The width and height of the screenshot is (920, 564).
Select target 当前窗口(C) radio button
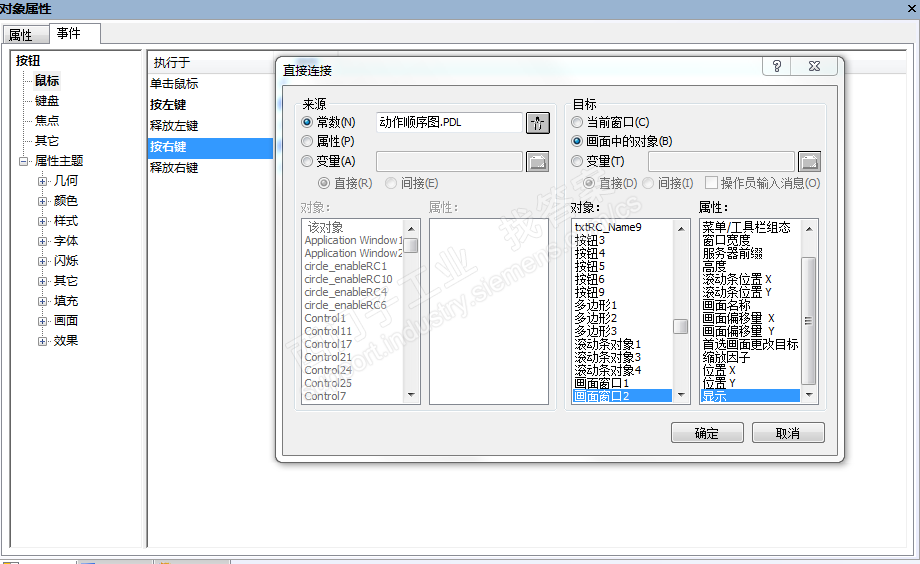(577, 122)
